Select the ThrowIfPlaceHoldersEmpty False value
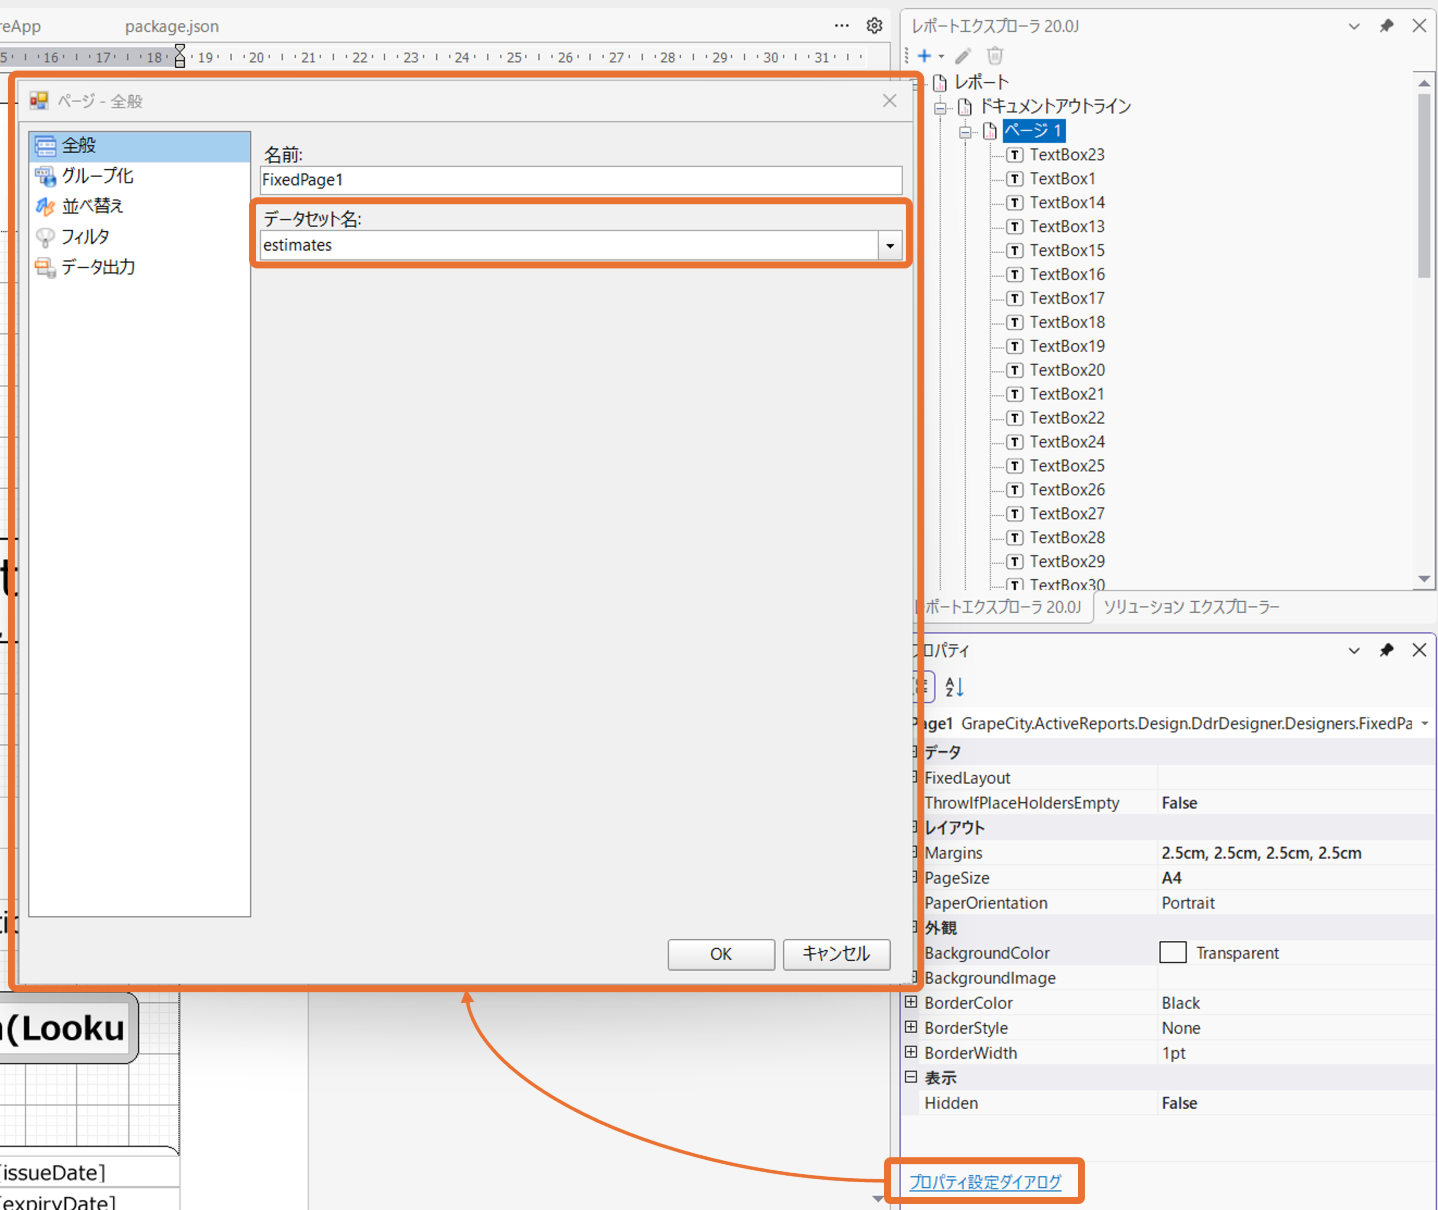The width and height of the screenshot is (1438, 1210). (x=1296, y=803)
